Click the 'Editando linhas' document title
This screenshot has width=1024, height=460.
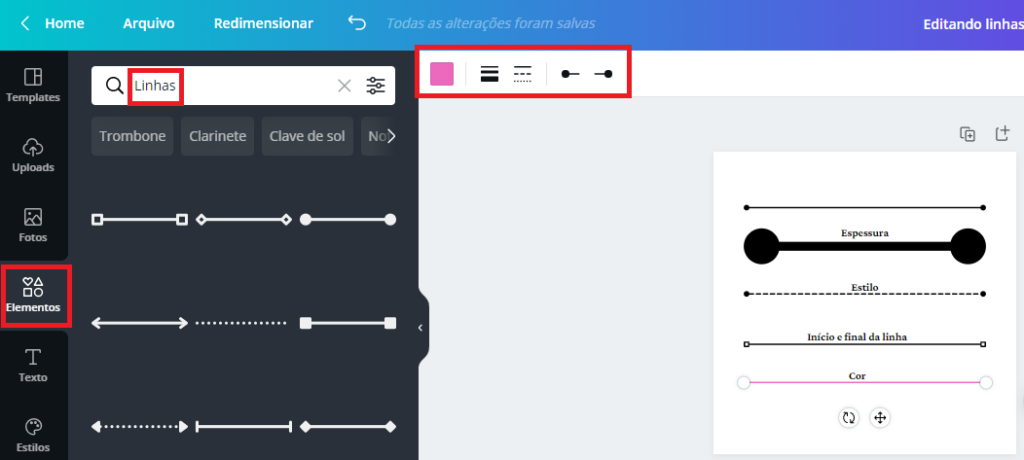(x=972, y=24)
